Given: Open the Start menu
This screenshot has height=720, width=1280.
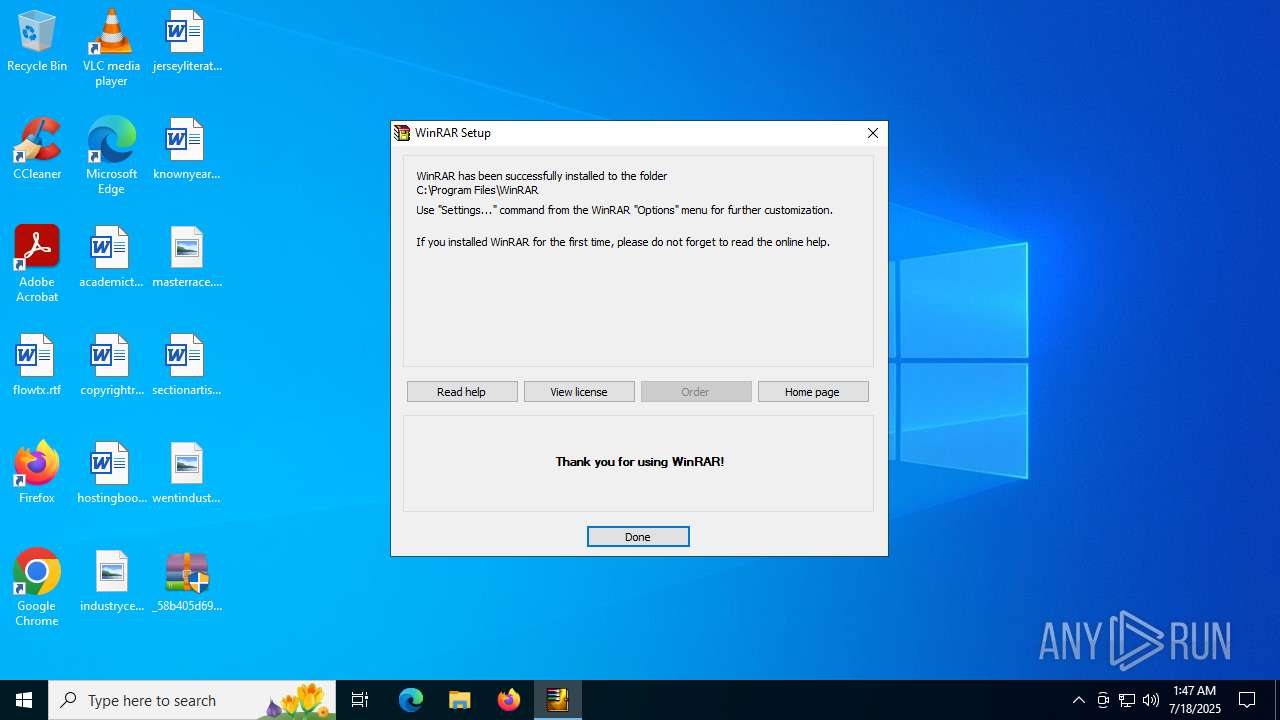Looking at the screenshot, I should pyautogui.click(x=24, y=700).
